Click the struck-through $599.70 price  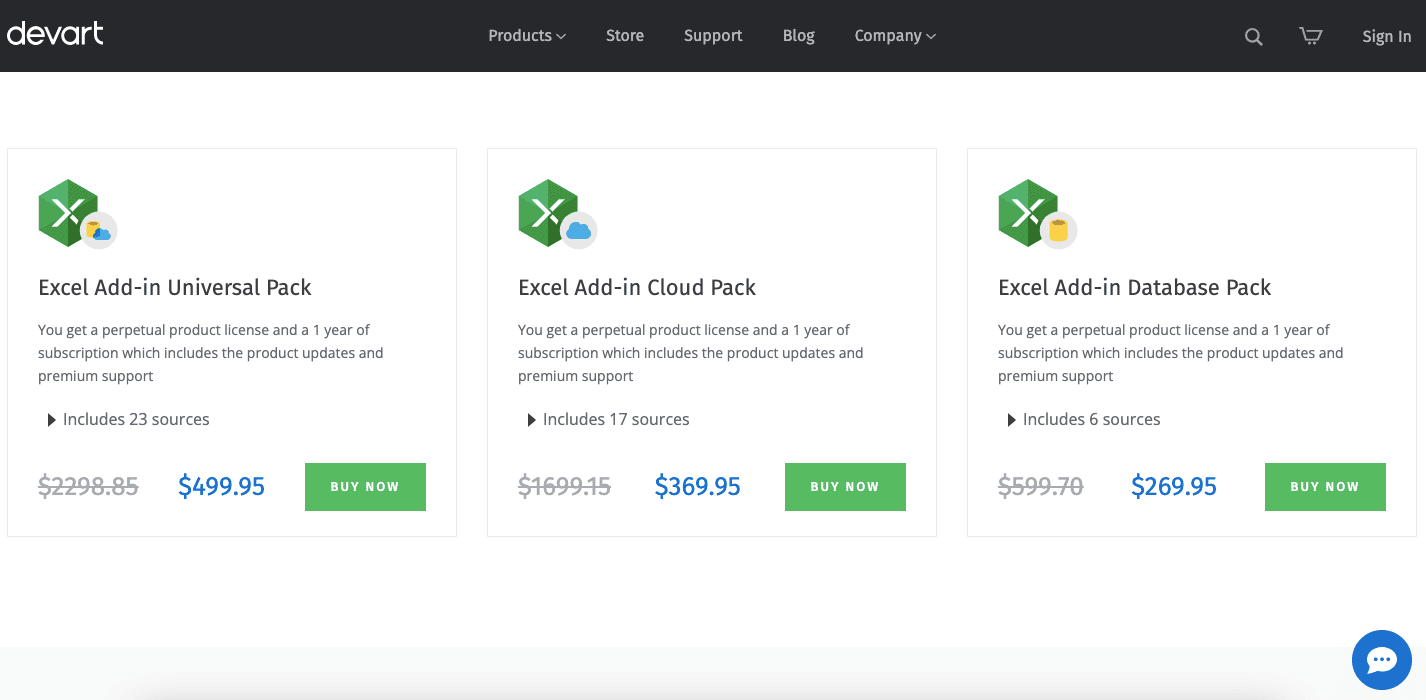pyautogui.click(x=1041, y=487)
